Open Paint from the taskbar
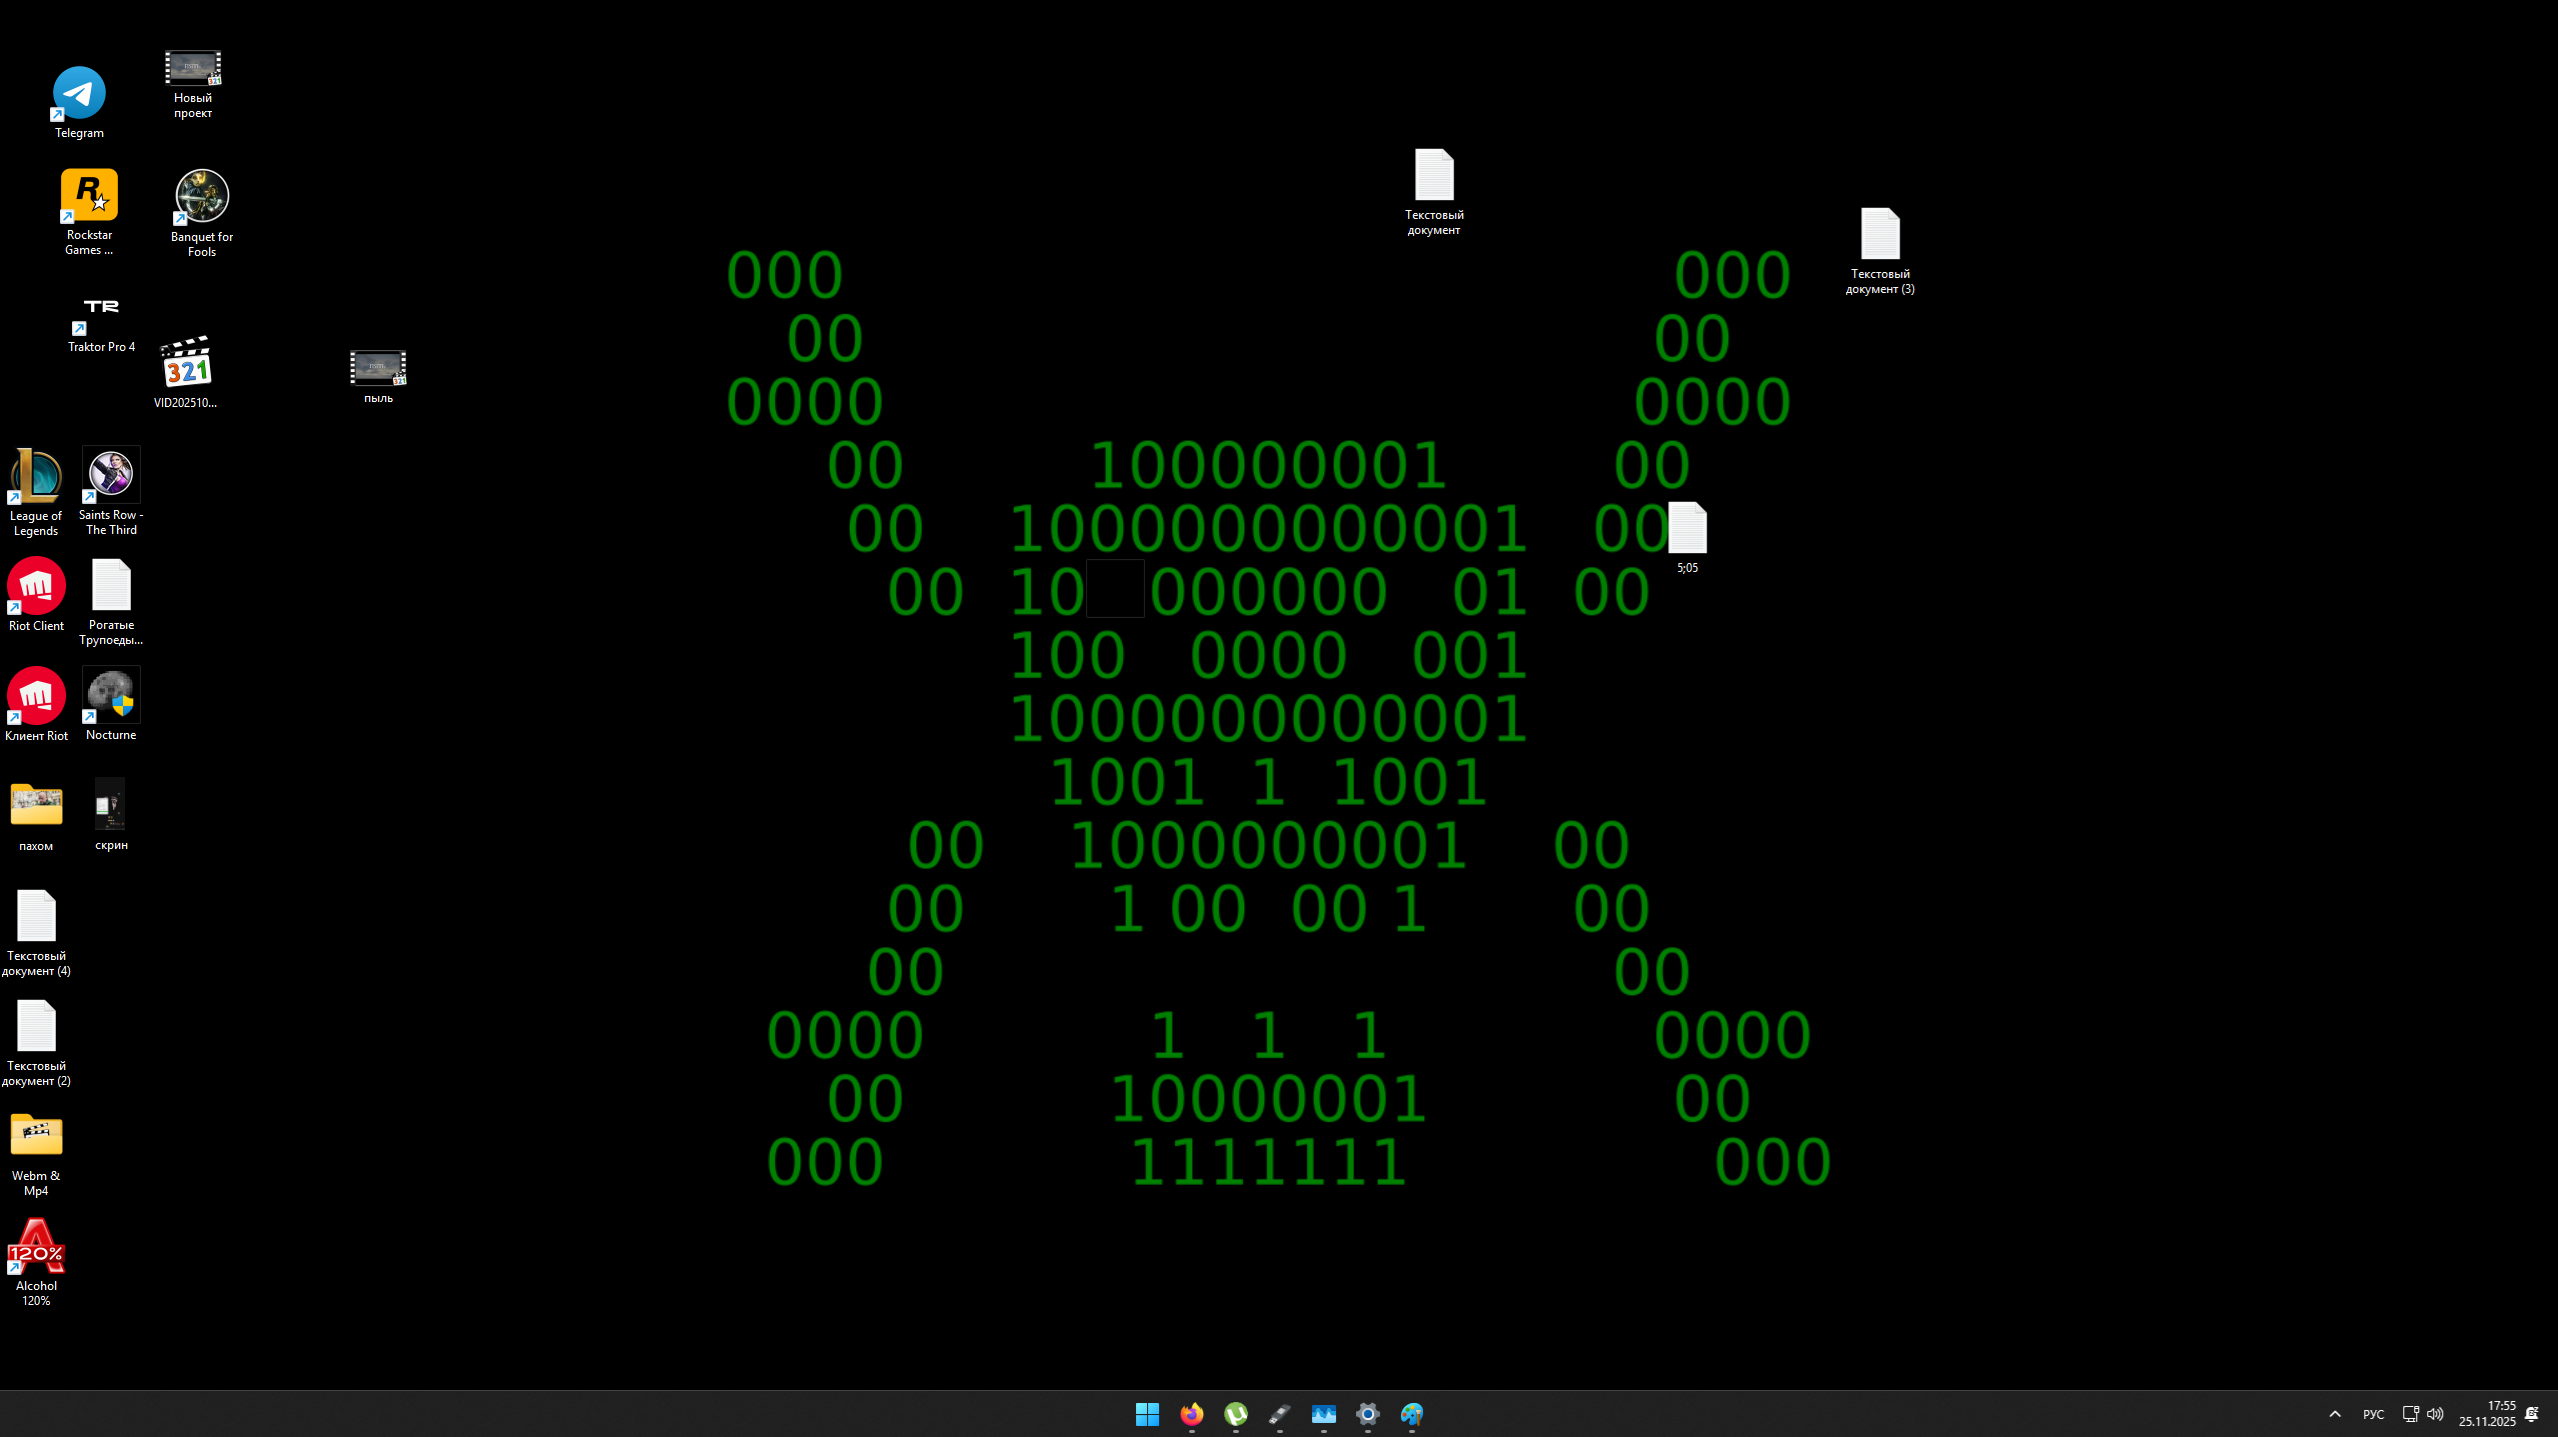The width and height of the screenshot is (2558, 1437). click(x=1411, y=1414)
